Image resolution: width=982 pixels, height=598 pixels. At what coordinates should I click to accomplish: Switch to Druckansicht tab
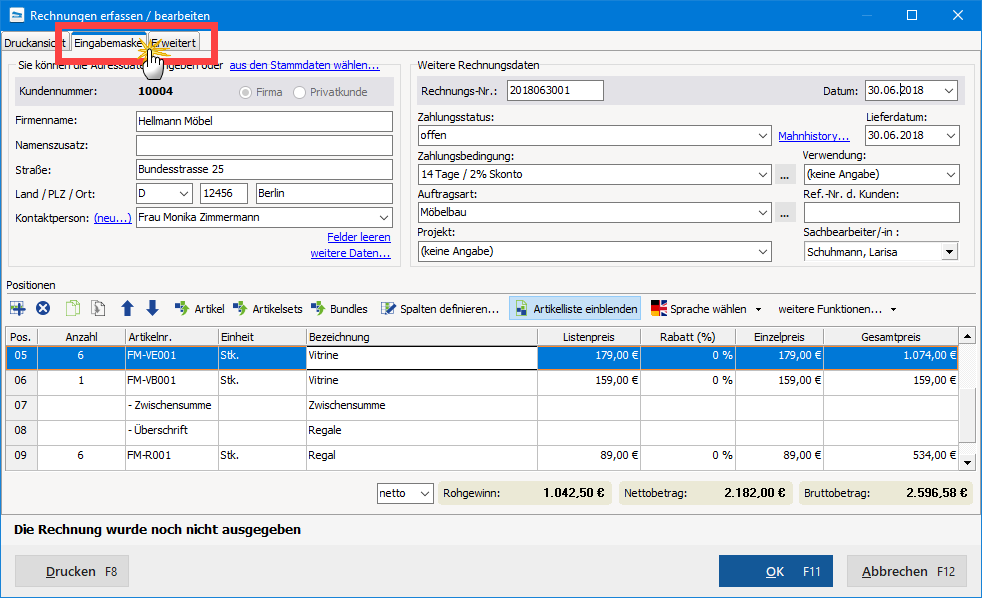click(x=34, y=43)
